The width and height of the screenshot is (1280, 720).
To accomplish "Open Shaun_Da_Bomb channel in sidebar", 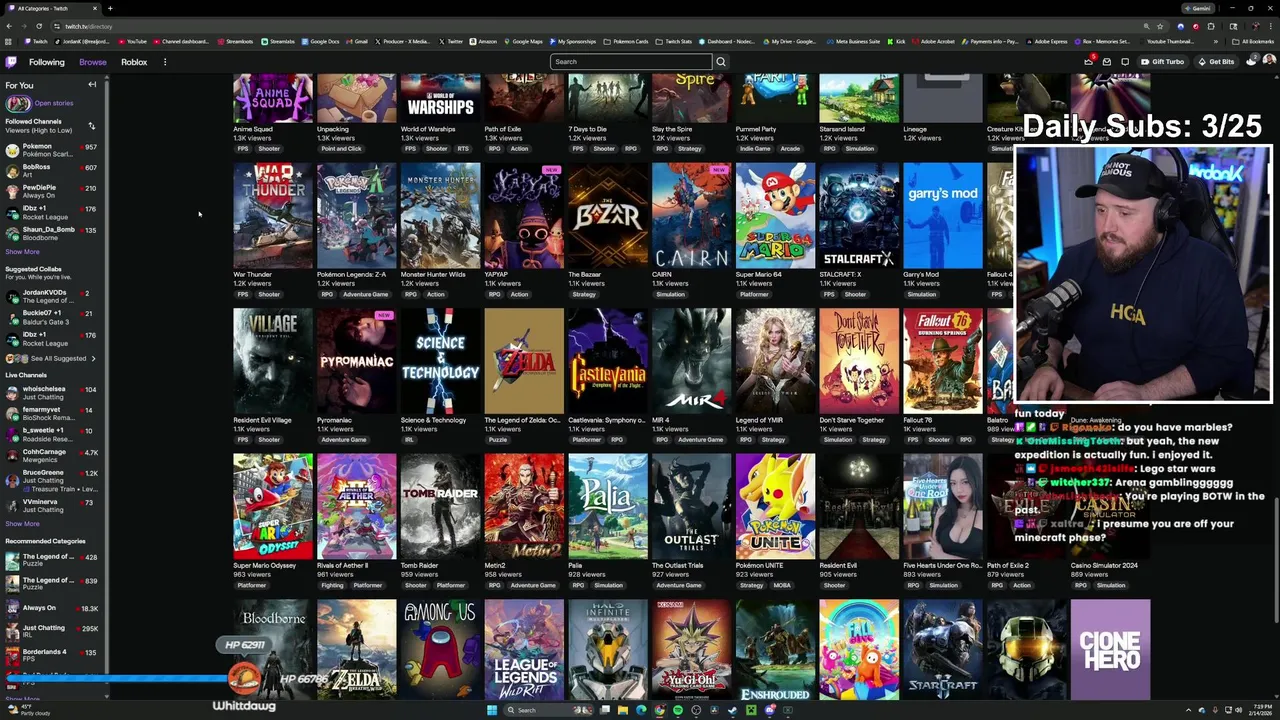I will [x=51, y=234].
